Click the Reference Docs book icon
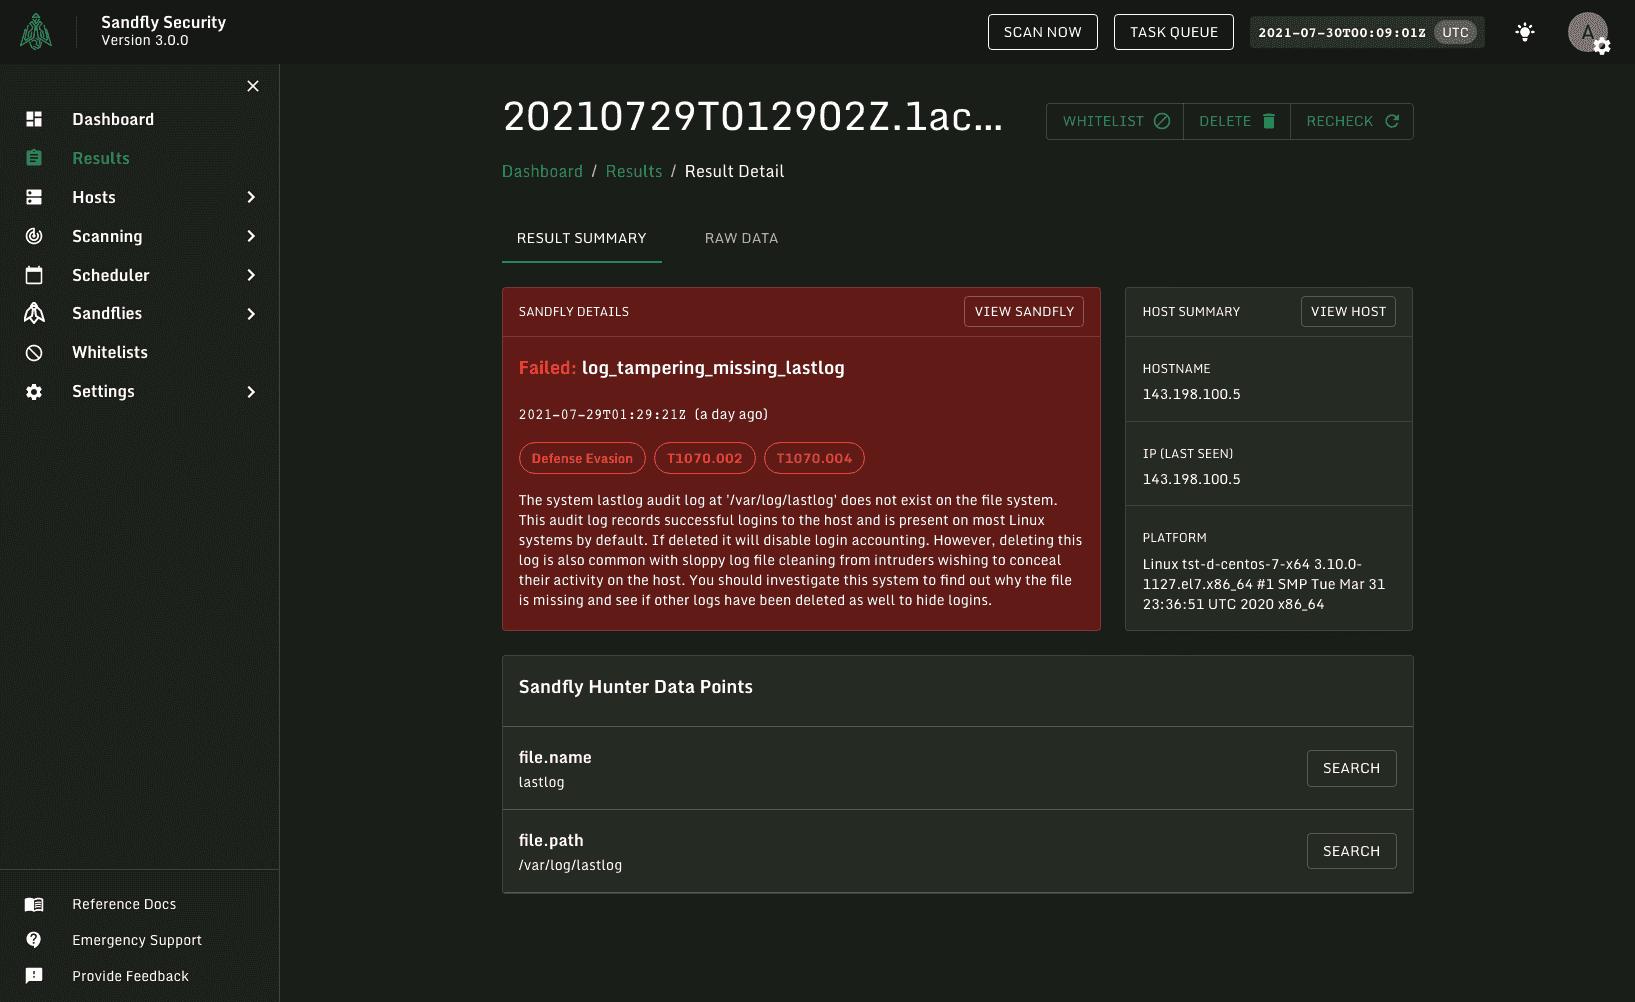This screenshot has height=1002, width=1635. 34,904
